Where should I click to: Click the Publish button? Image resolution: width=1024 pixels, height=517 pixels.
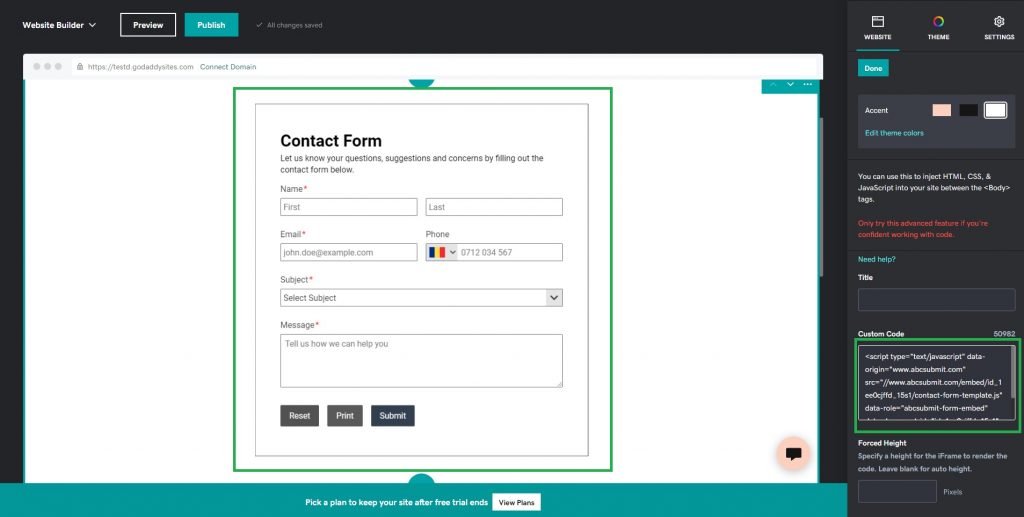click(211, 25)
